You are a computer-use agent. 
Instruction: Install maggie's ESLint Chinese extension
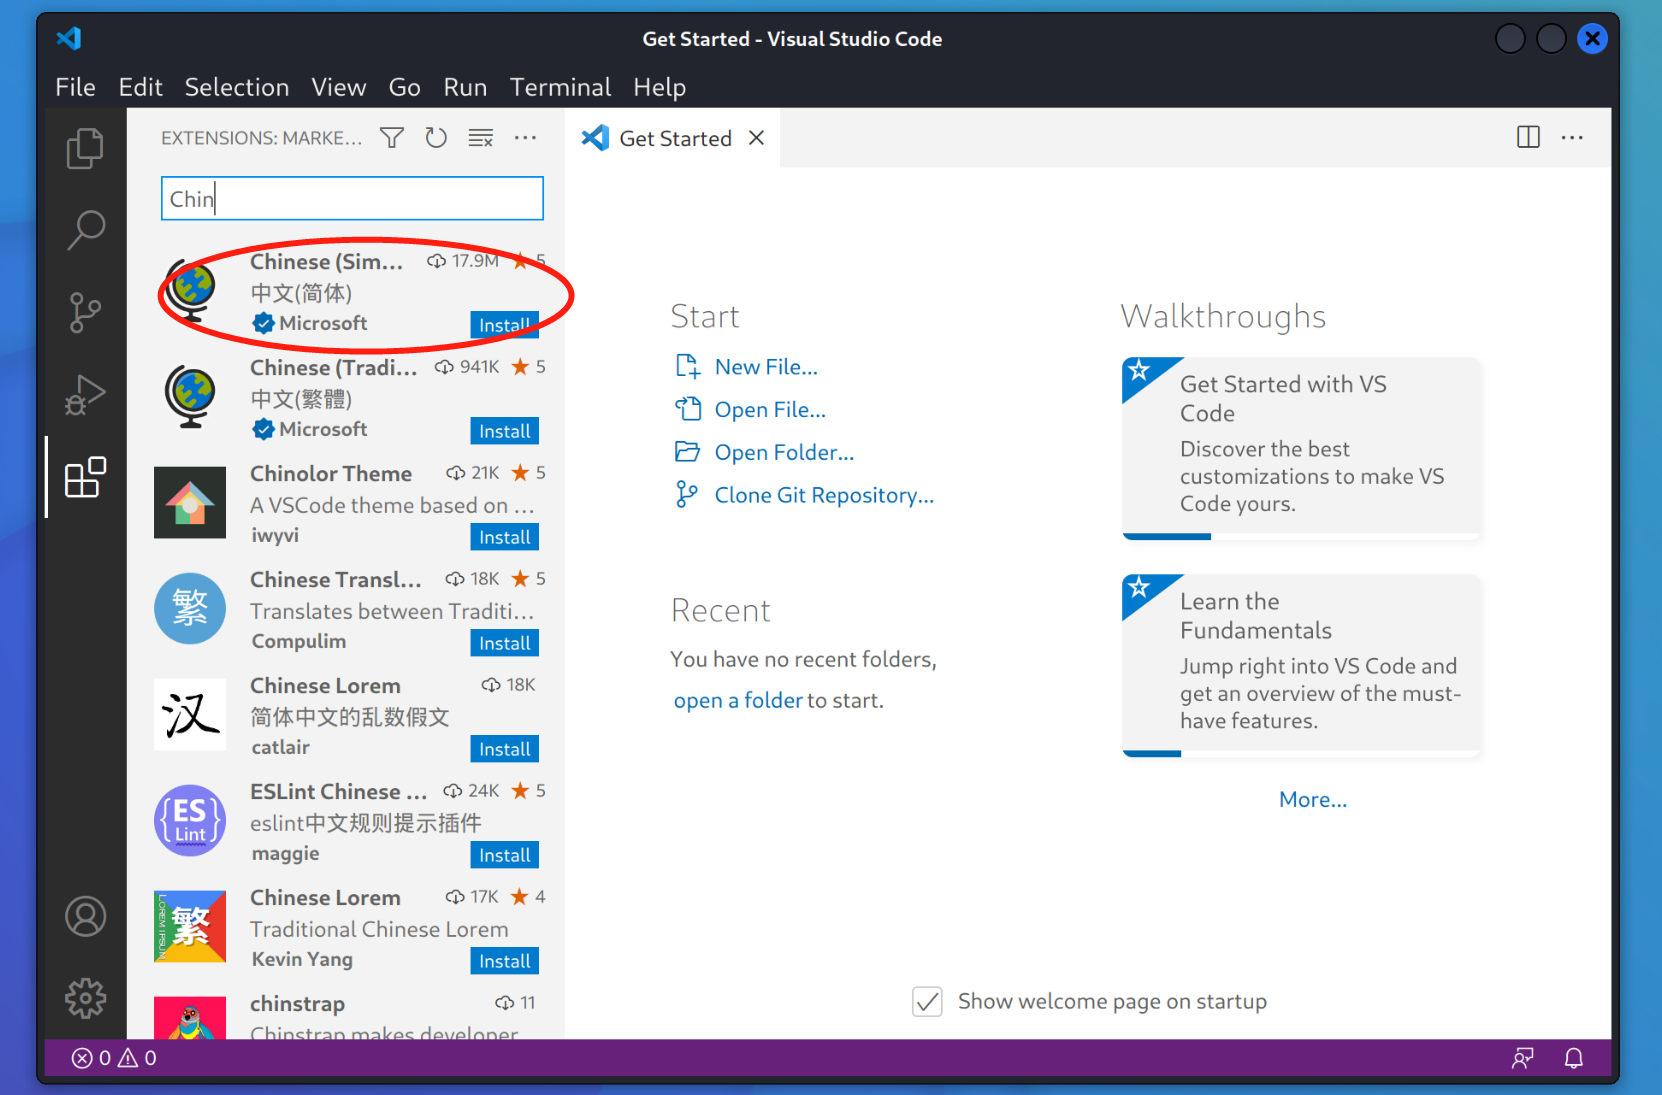click(x=504, y=855)
